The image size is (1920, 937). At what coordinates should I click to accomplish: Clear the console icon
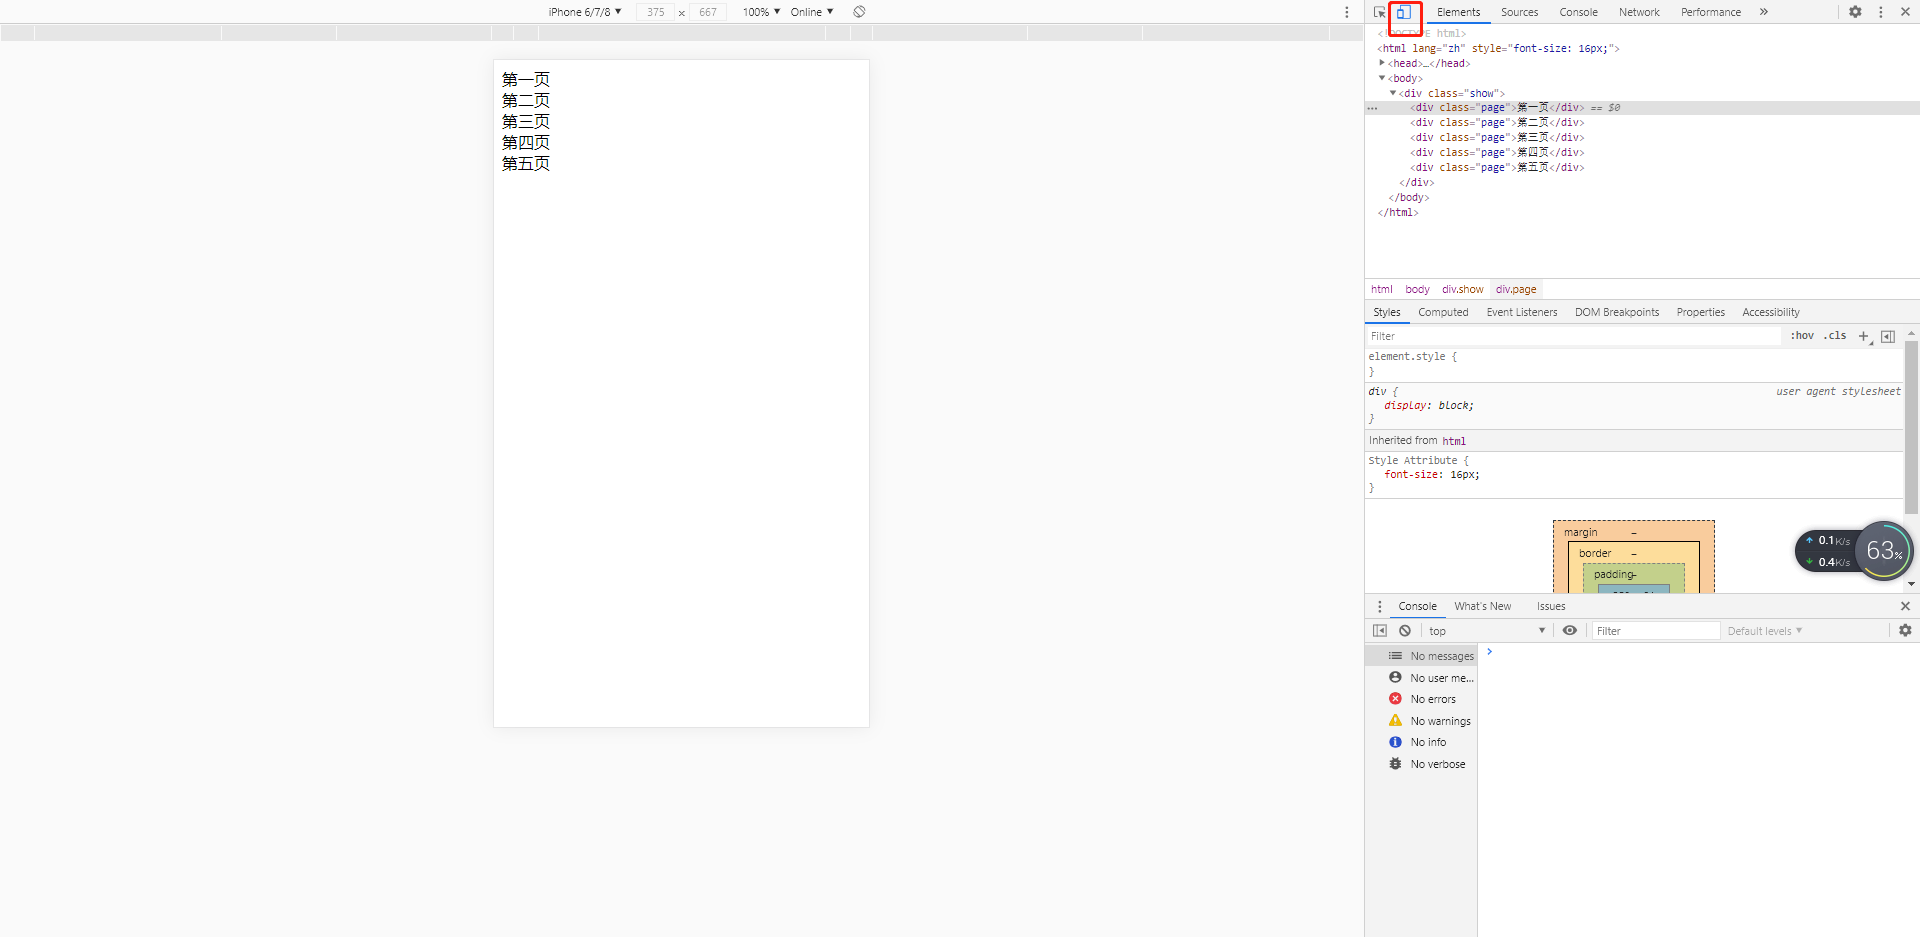click(x=1405, y=631)
